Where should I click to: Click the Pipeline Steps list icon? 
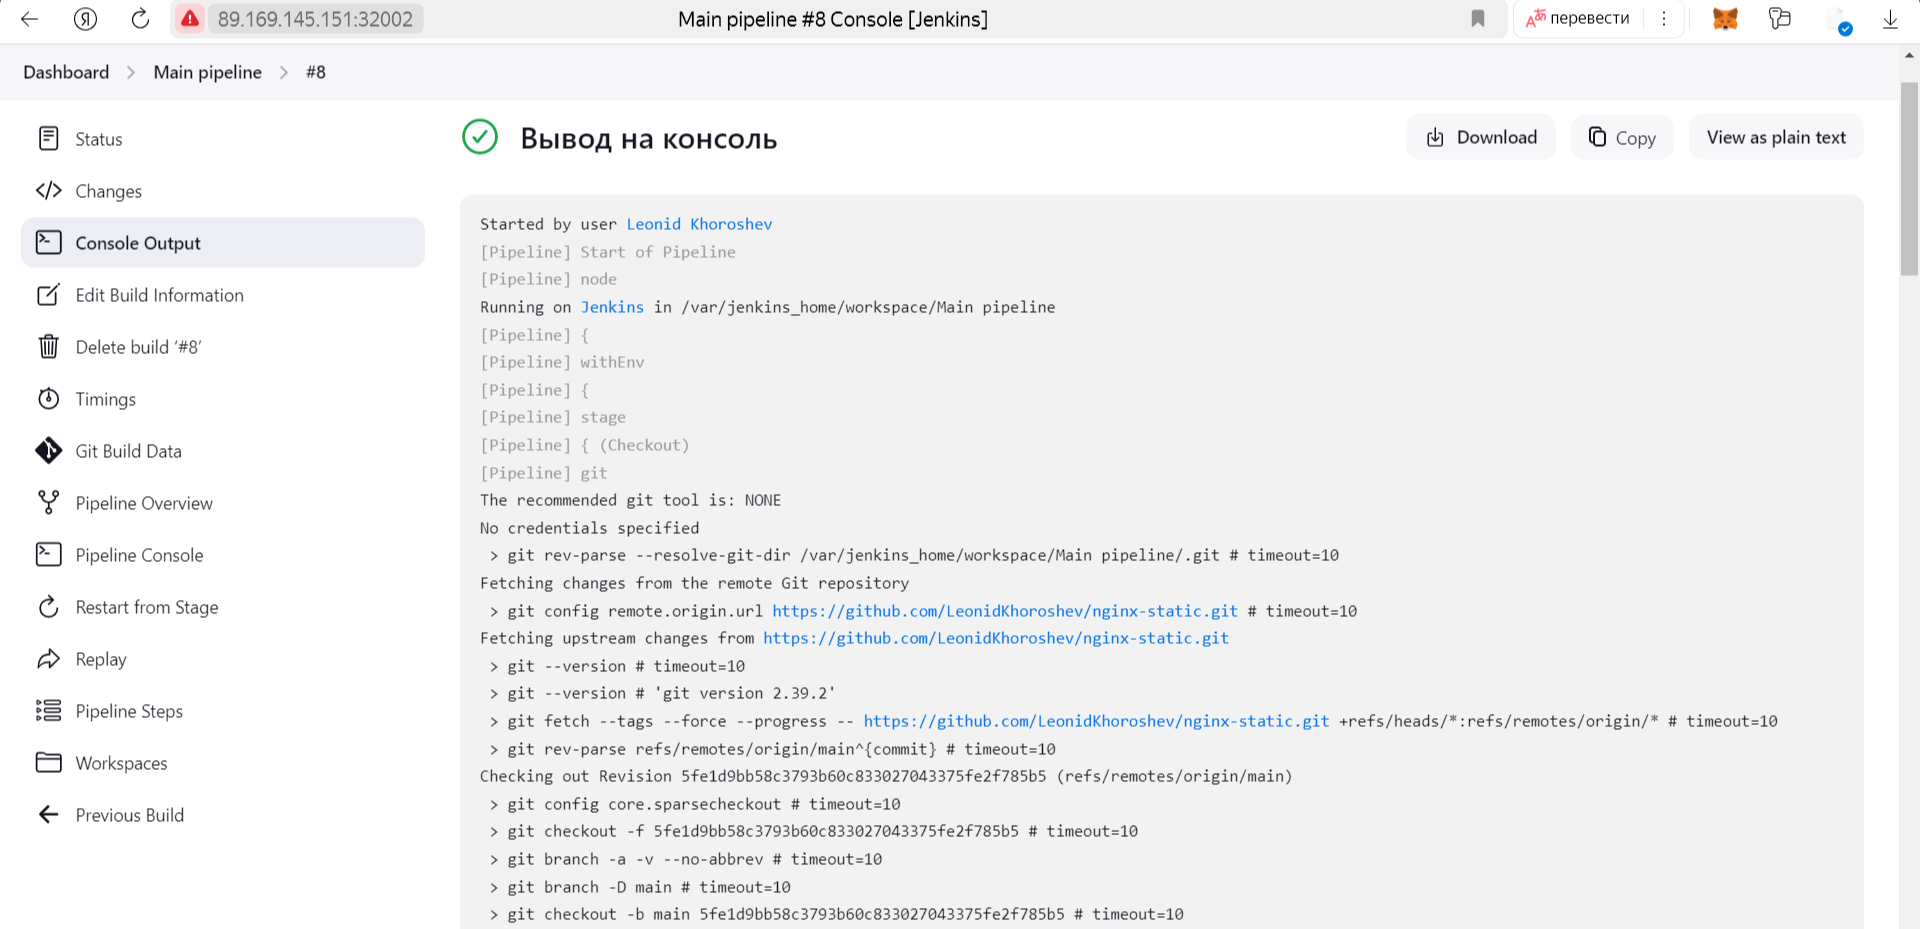(x=48, y=710)
